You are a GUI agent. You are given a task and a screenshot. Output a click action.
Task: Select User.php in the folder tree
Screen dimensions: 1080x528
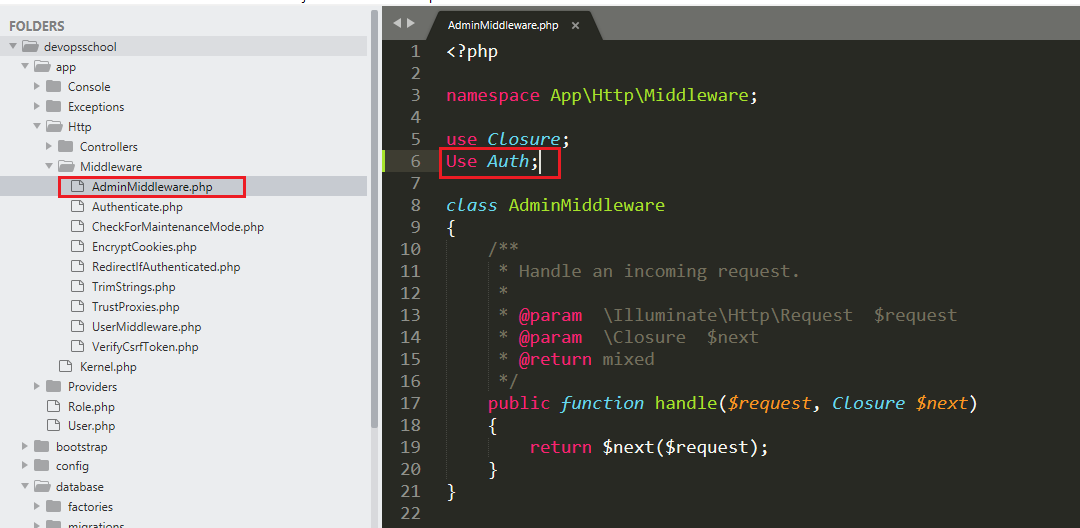coord(91,427)
